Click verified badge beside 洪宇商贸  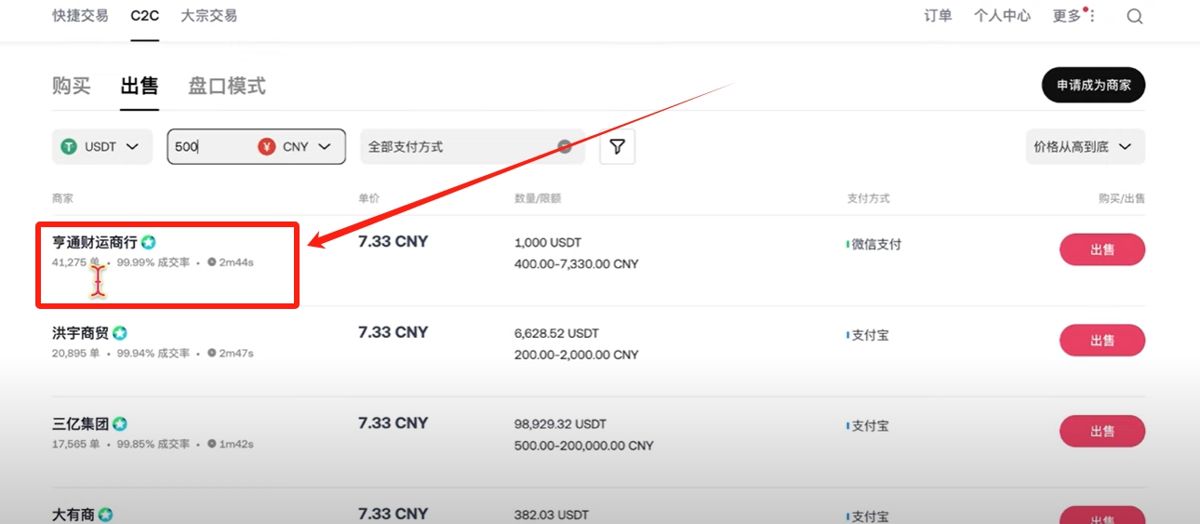pos(120,332)
